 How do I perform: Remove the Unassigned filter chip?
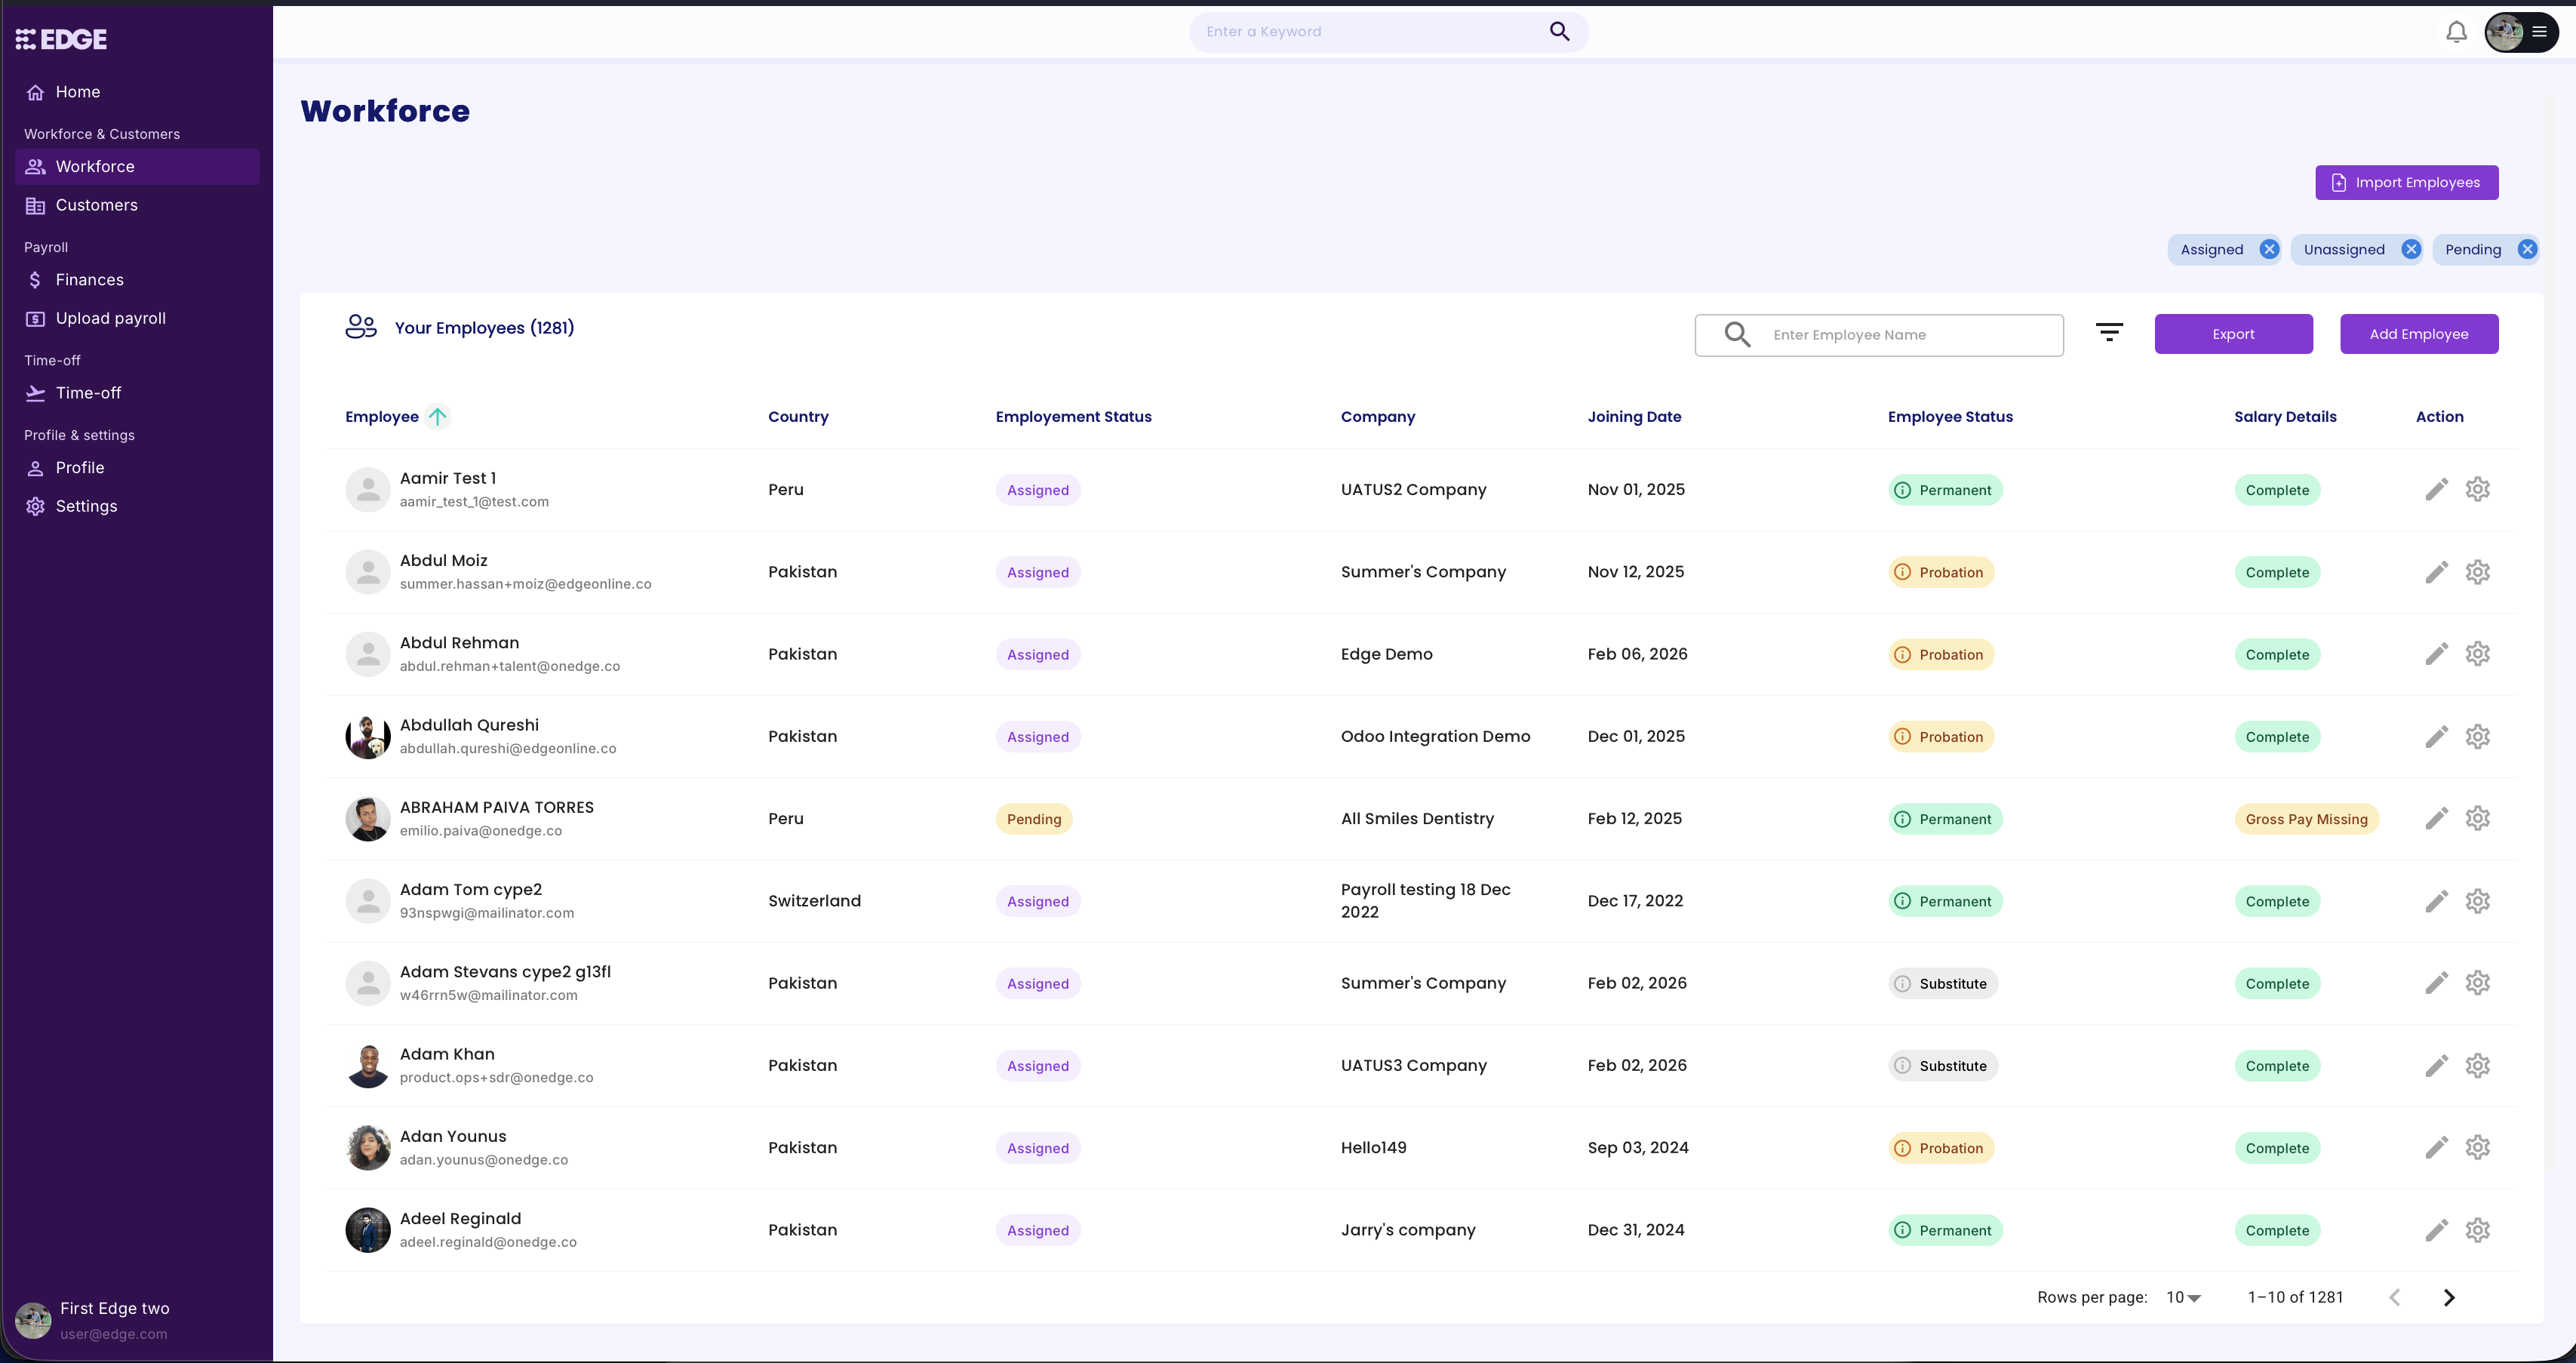point(2411,250)
